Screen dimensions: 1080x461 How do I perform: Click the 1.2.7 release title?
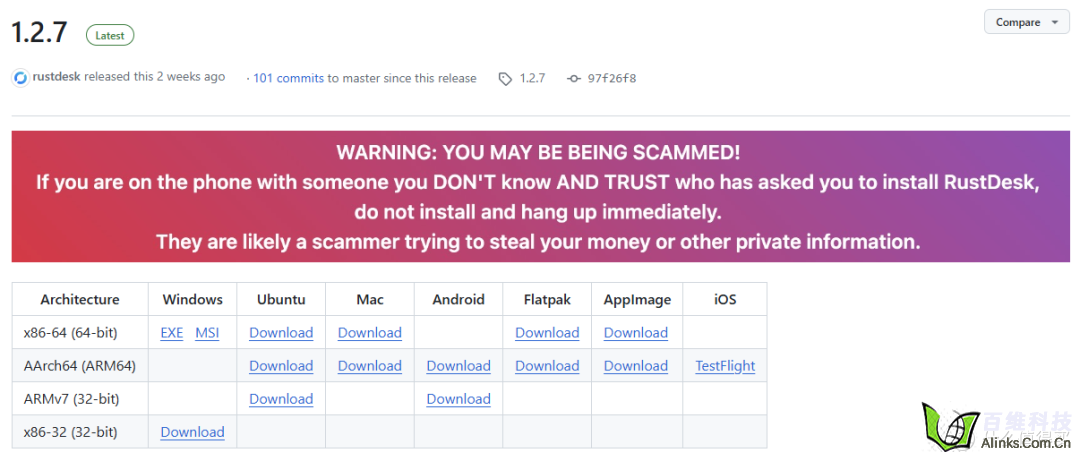click(39, 33)
